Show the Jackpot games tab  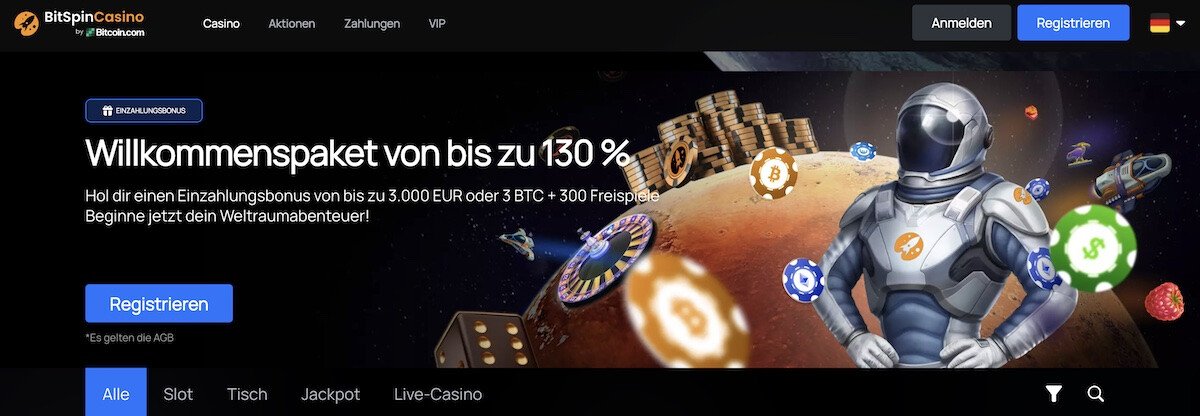point(331,394)
